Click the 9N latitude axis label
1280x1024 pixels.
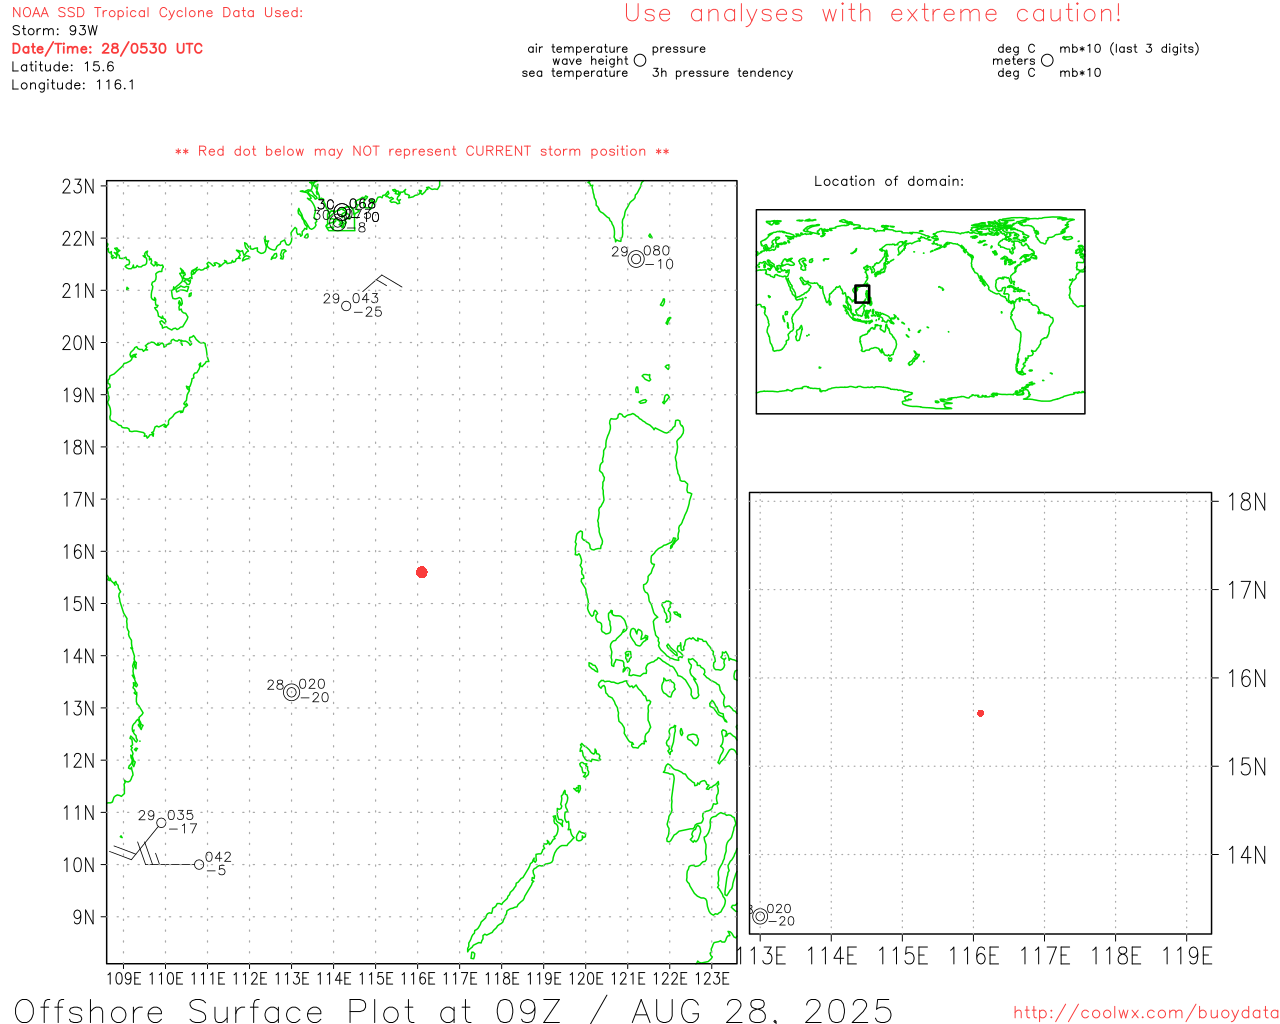84,917
